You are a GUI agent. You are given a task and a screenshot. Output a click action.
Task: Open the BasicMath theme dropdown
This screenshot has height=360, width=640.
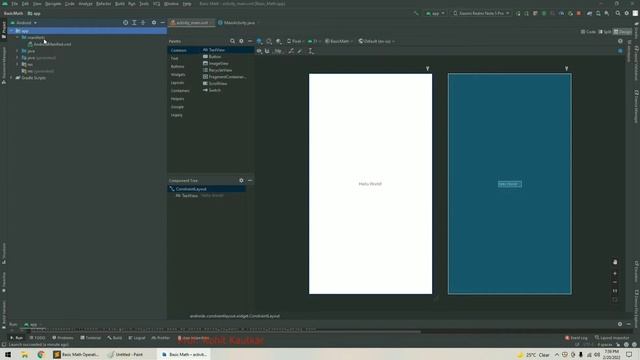coord(339,41)
